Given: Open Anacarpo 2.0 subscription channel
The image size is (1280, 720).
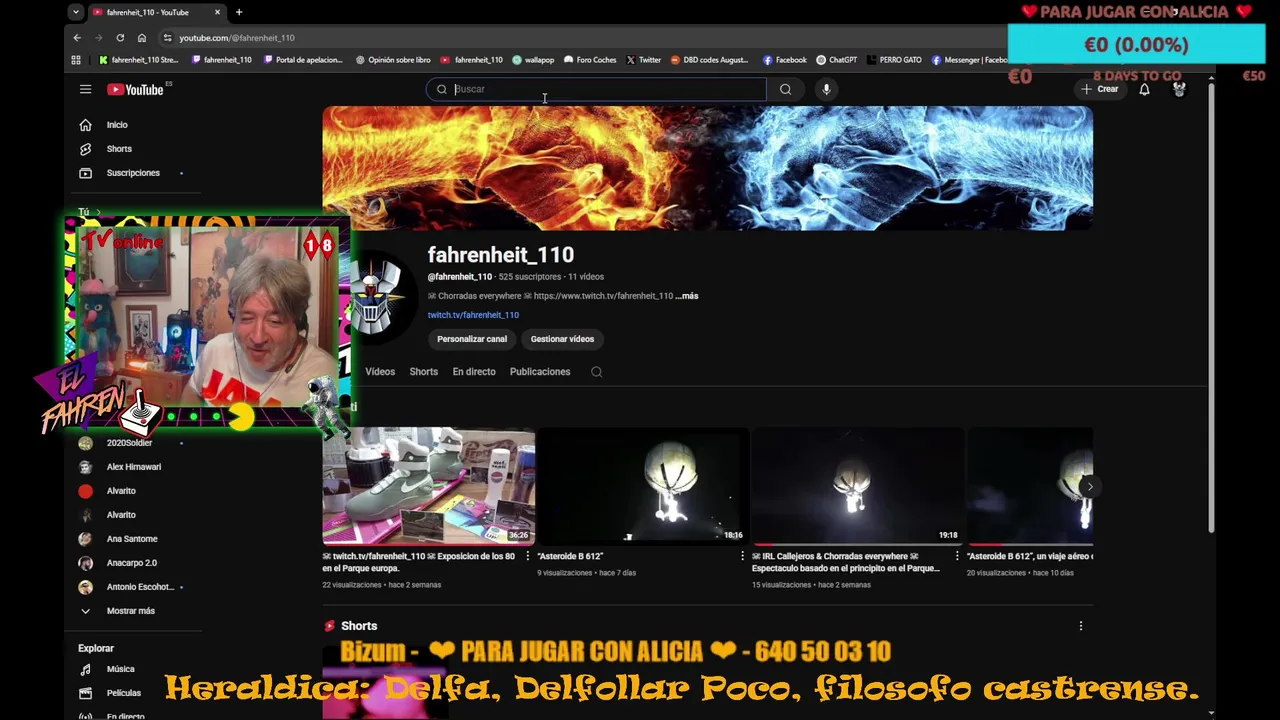Looking at the screenshot, I should coord(131,563).
